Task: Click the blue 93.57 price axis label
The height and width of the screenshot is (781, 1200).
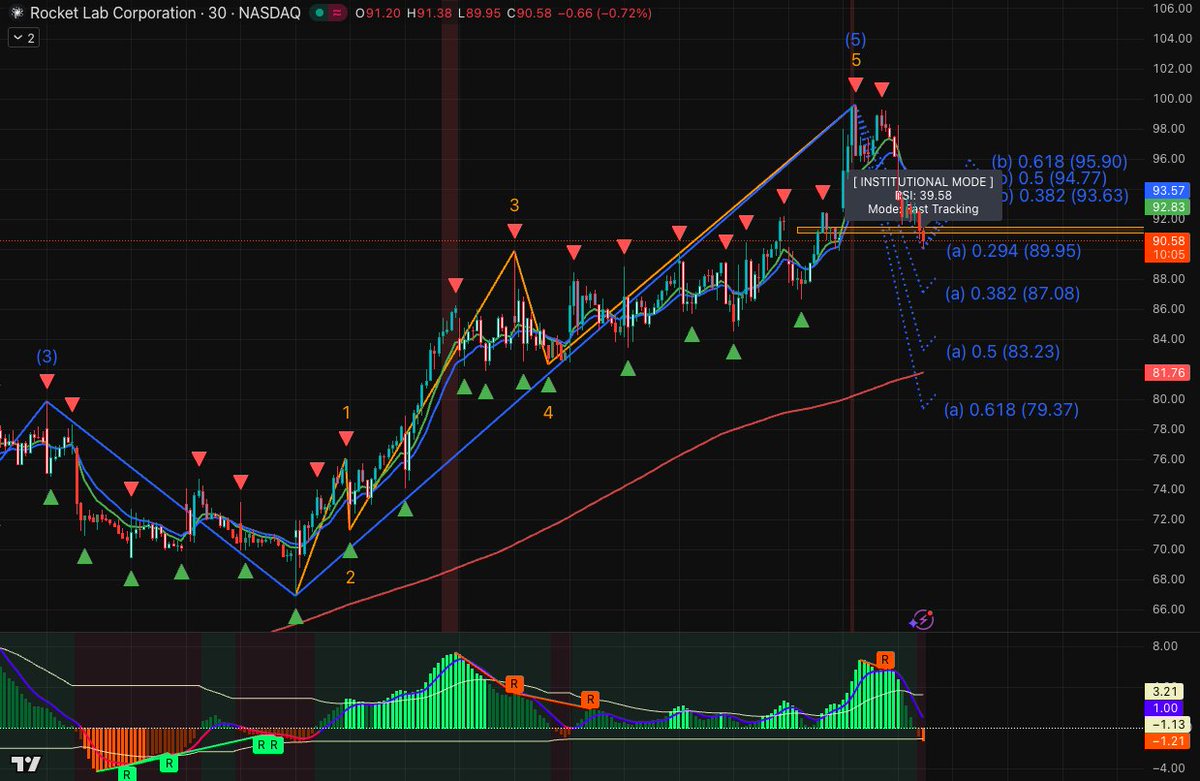Action: click(x=1168, y=190)
